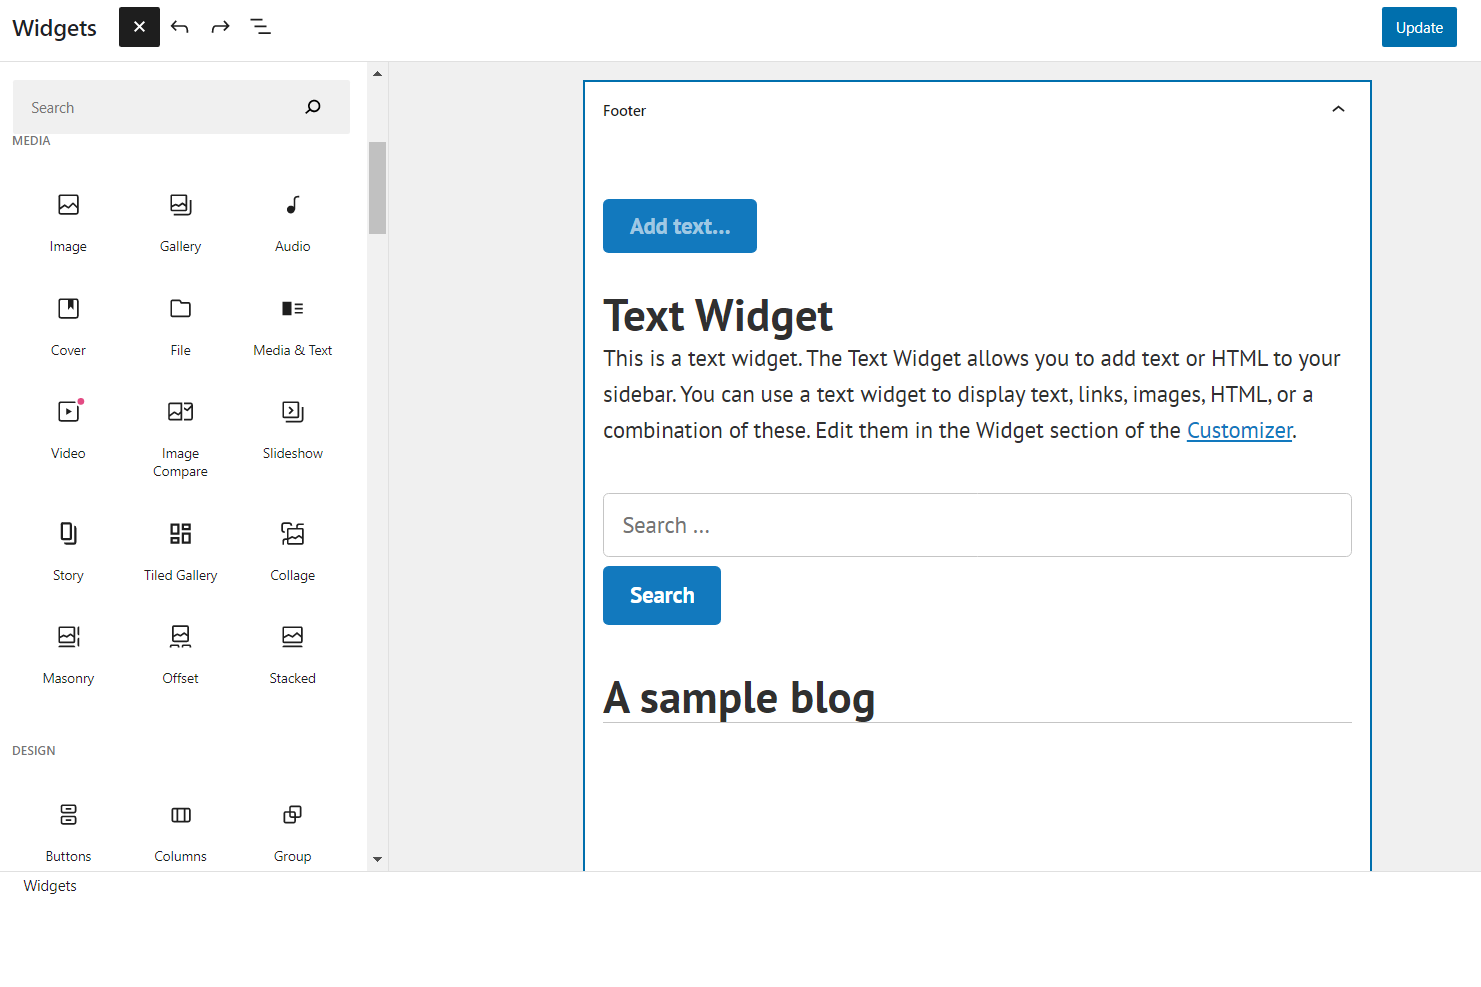
Task: Undo the last change
Action: pos(180,27)
